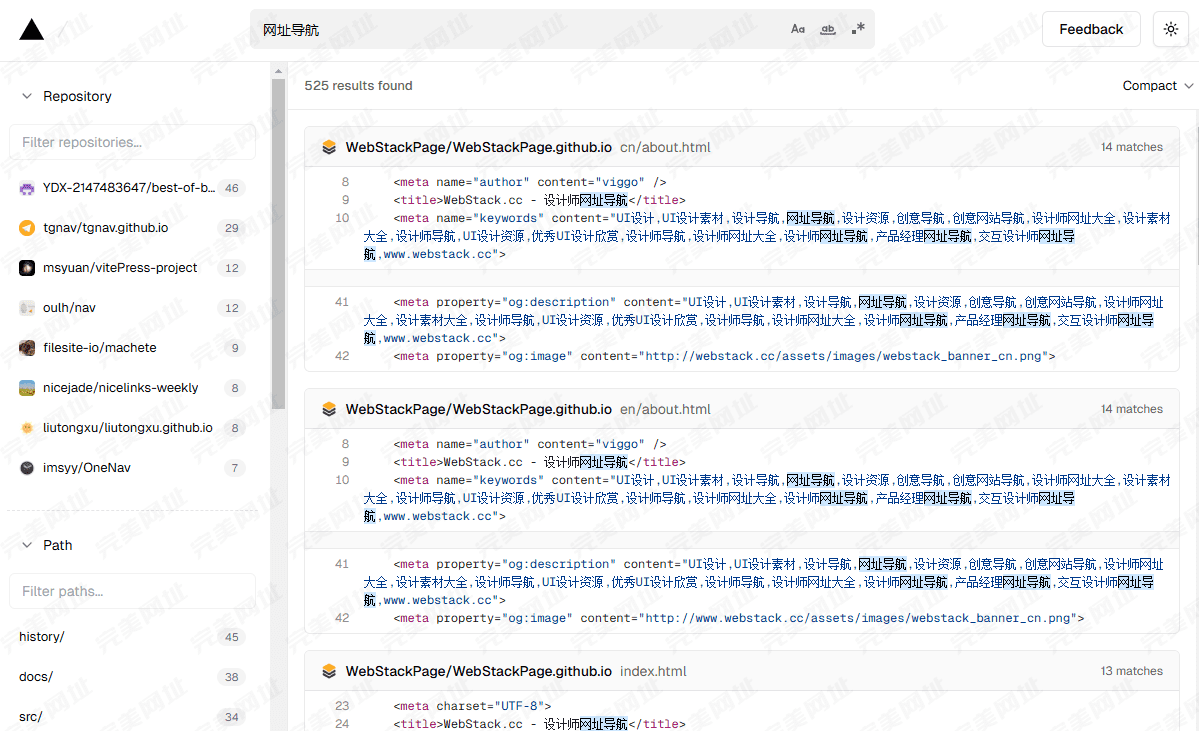
Task: Click the oulh avatar icon
Action: tap(27, 307)
